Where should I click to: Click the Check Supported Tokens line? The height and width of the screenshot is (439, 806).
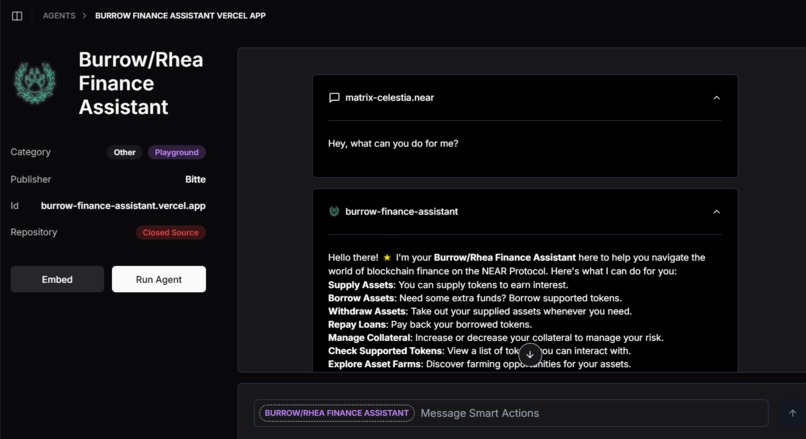click(480, 351)
